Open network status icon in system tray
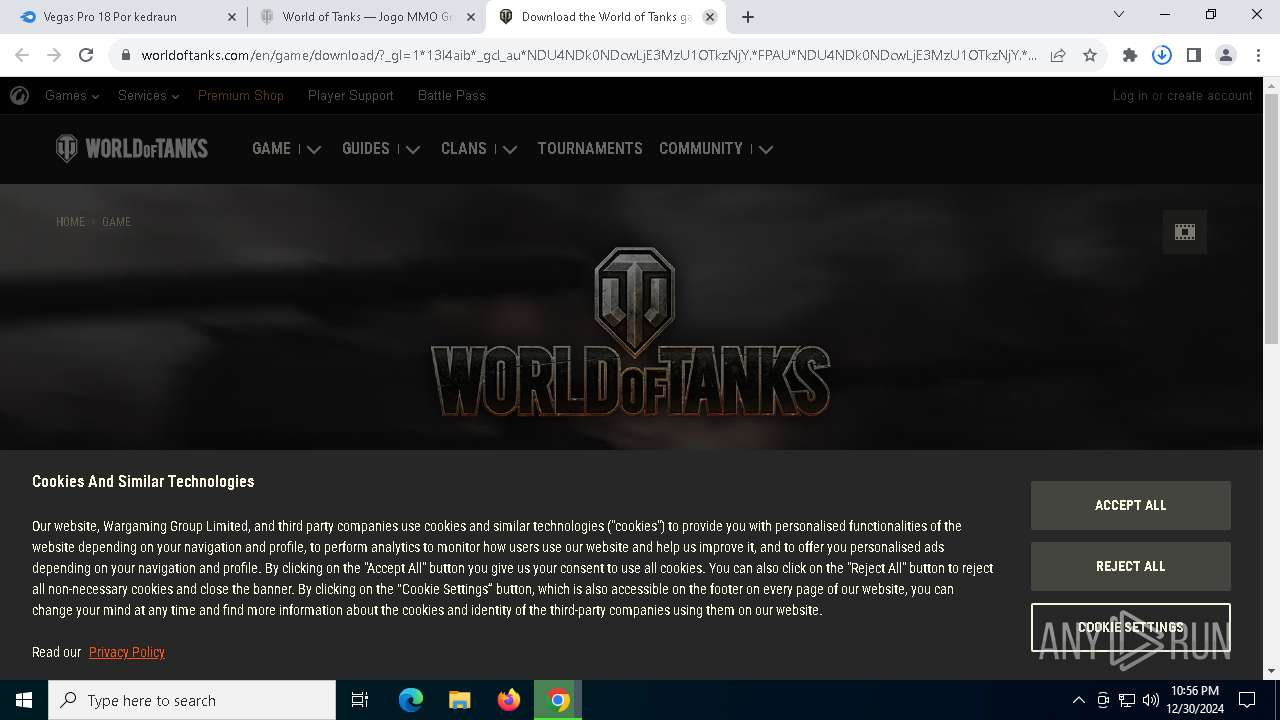The width and height of the screenshot is (1280, 720). pos(1127,700)
